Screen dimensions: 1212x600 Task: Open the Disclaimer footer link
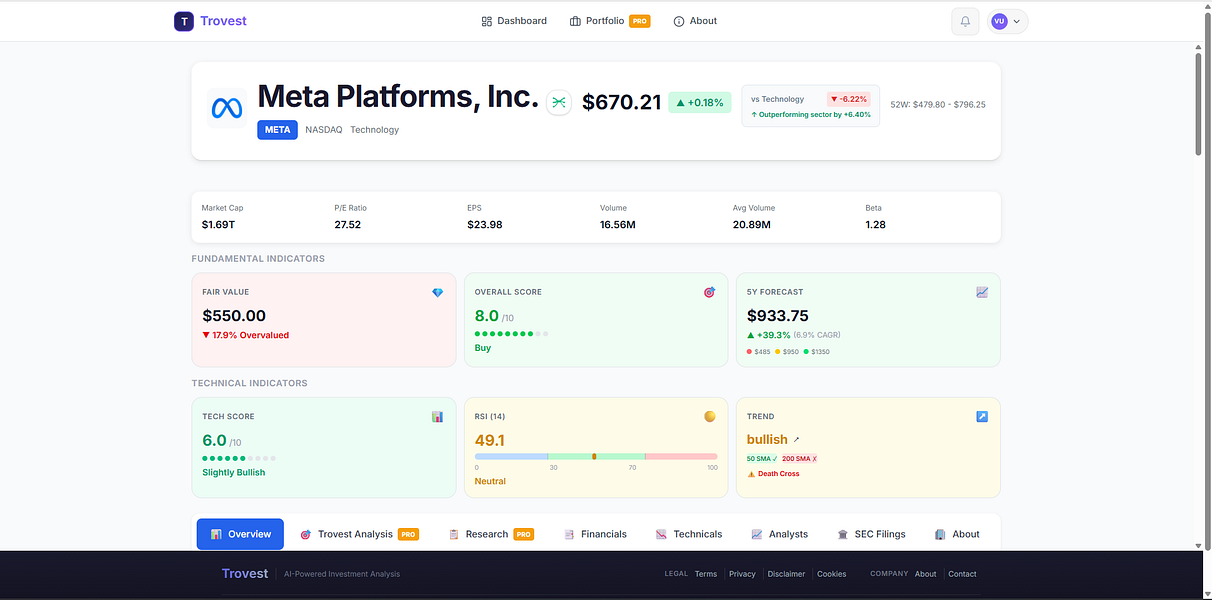(786, 574)
